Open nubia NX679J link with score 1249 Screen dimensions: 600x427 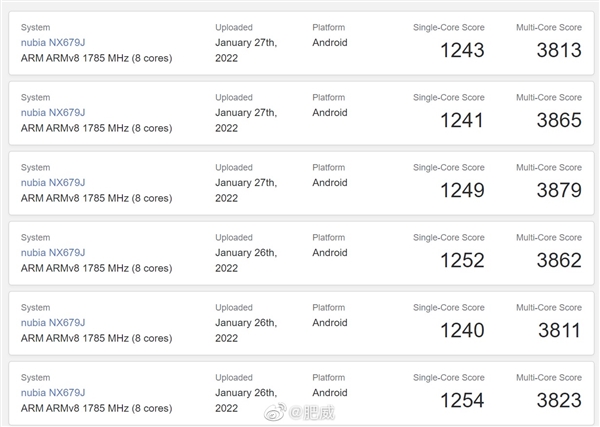click(53, 183)
